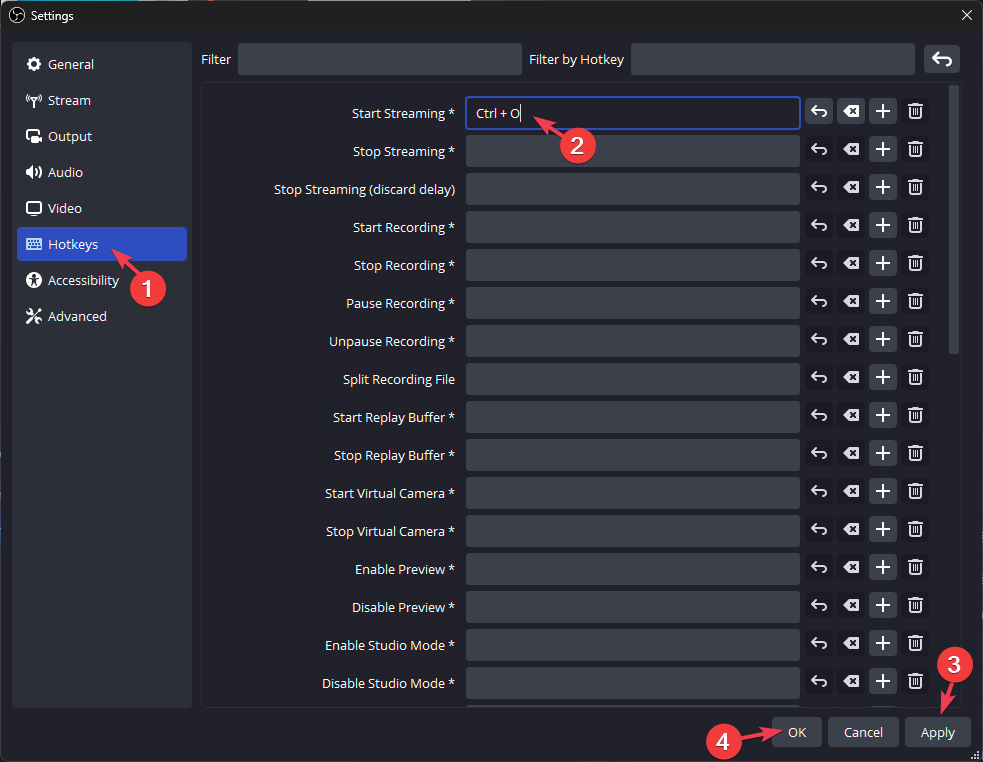This screenshot has height=762, width=983.
Task: Switch to the Audio settings section
Action: [x=68, y=172]
